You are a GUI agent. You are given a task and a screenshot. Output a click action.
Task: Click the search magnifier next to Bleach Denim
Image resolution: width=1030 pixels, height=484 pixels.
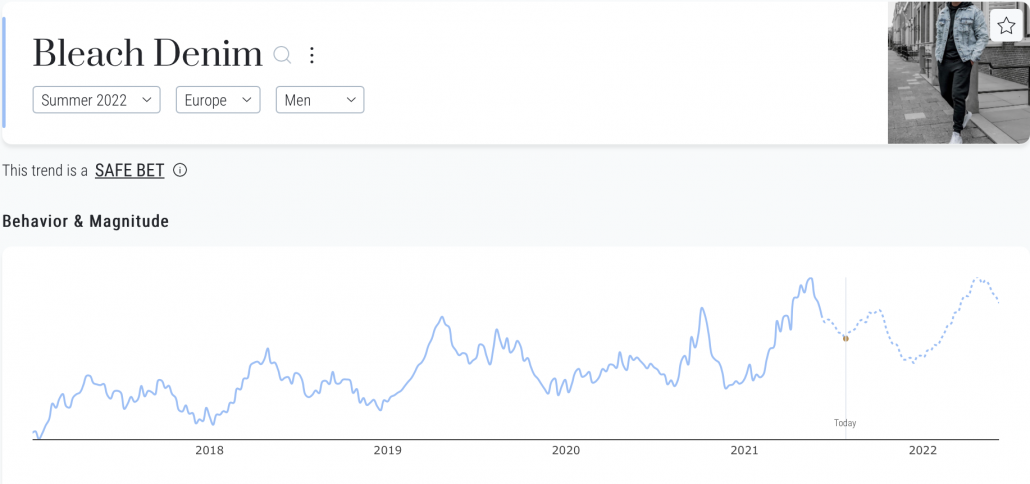pos(282,55)
